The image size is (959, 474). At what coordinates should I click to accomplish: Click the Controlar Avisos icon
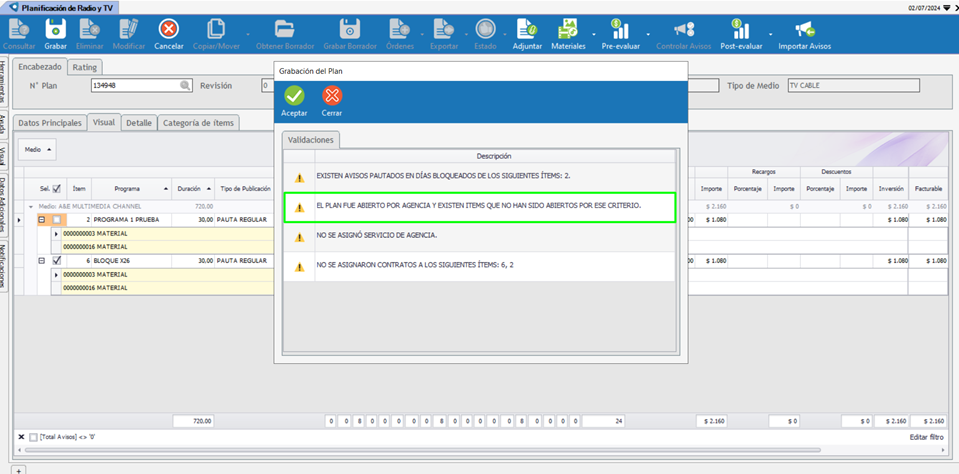(x=683, y=29)
